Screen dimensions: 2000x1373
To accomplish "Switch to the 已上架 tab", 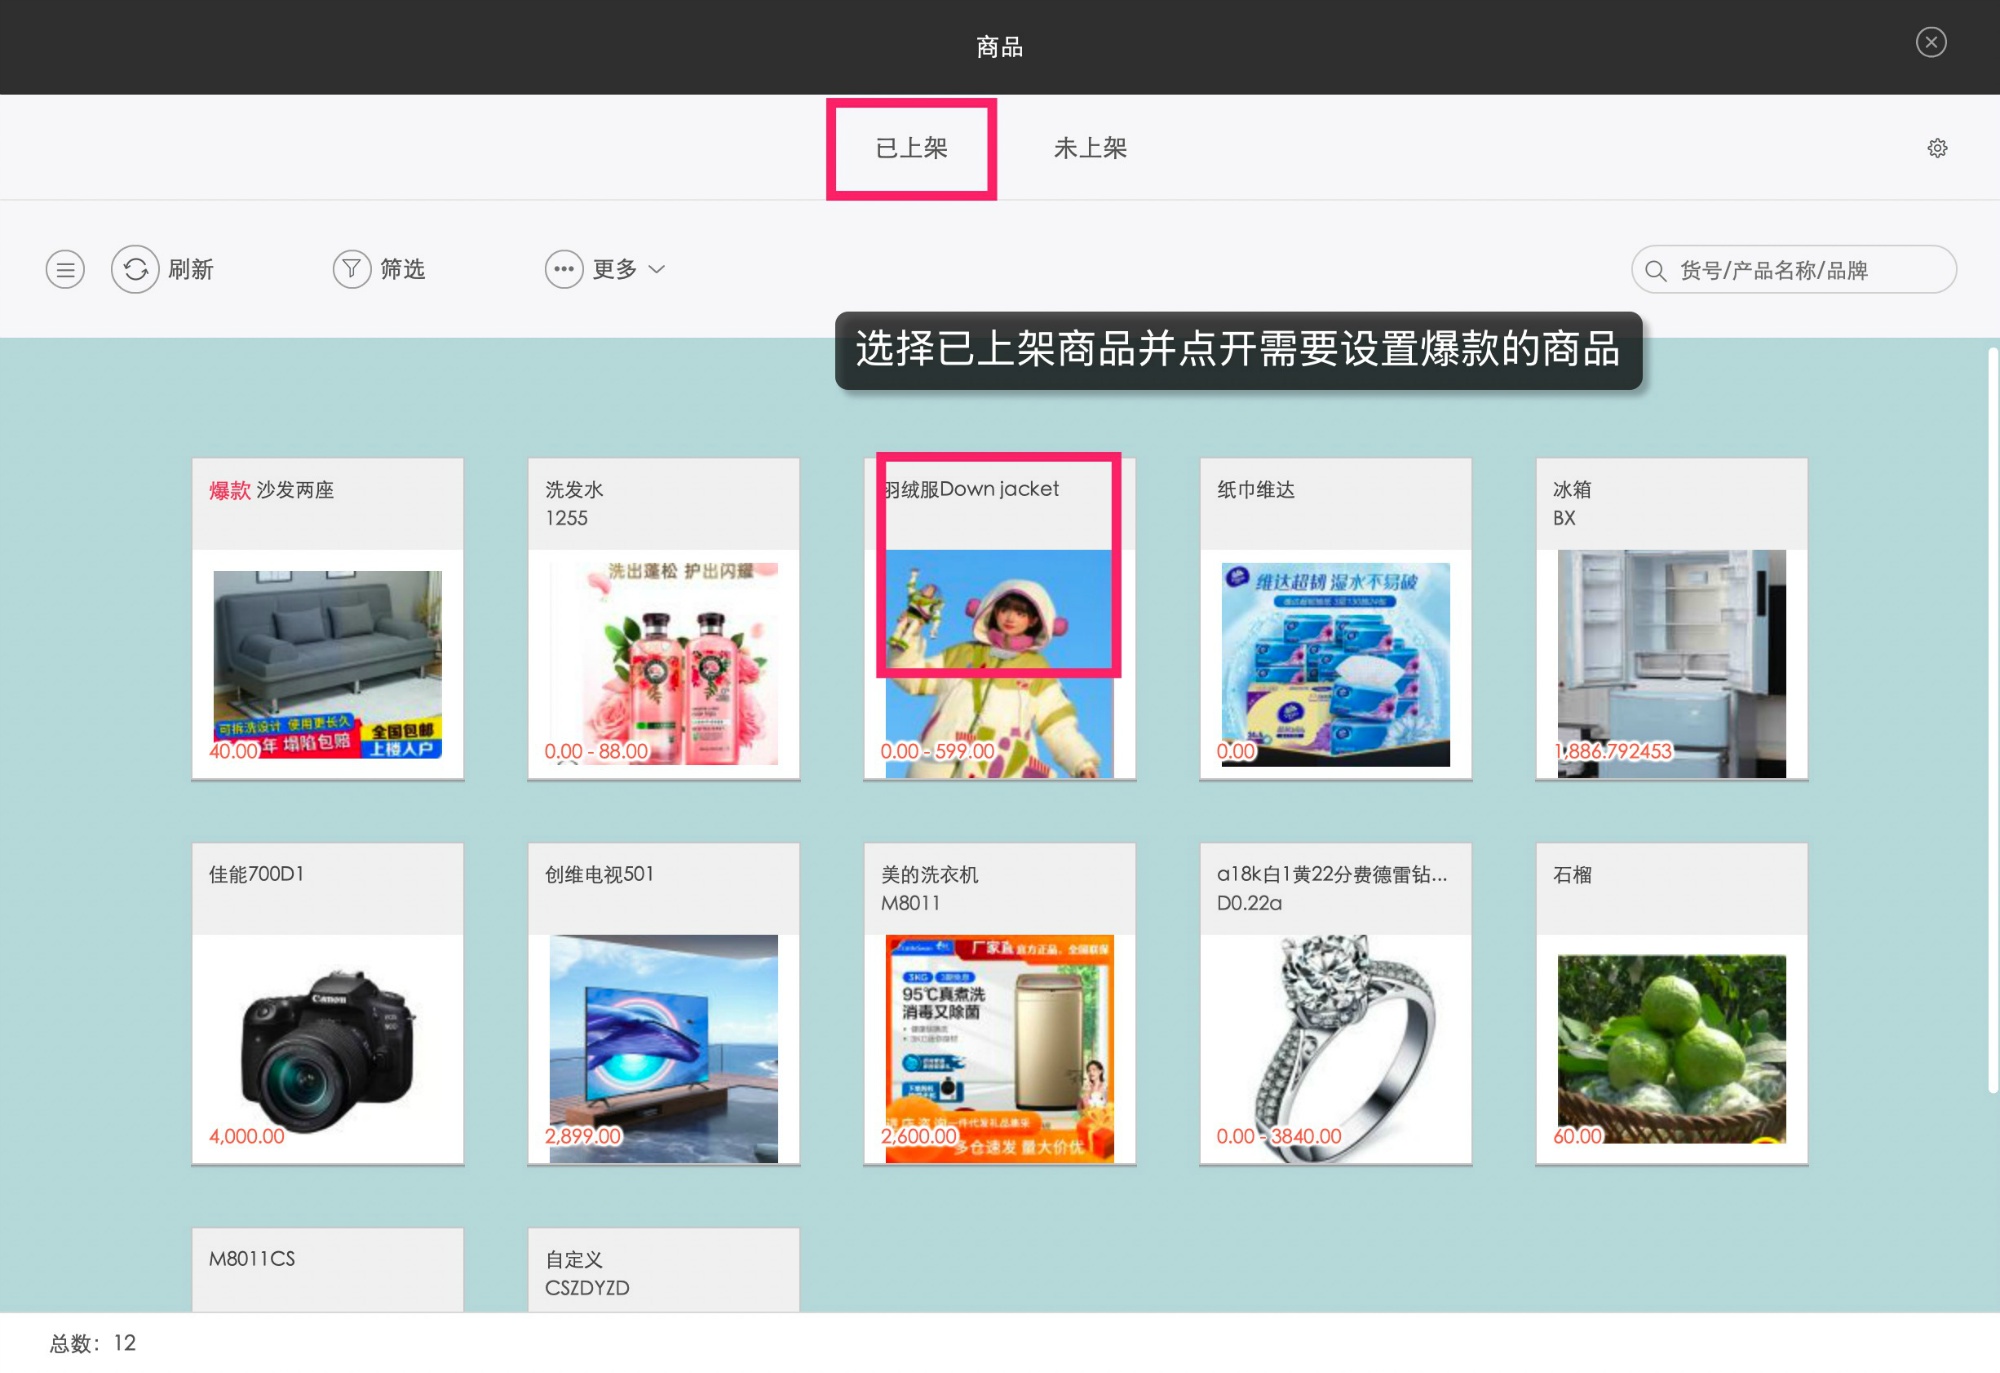I will coord(911,147).
